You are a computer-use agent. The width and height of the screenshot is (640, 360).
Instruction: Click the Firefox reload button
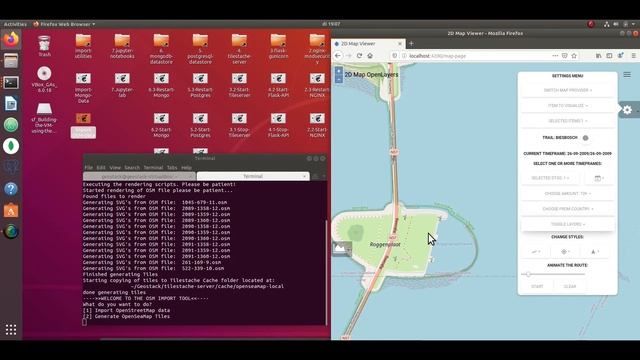(359, 56)
